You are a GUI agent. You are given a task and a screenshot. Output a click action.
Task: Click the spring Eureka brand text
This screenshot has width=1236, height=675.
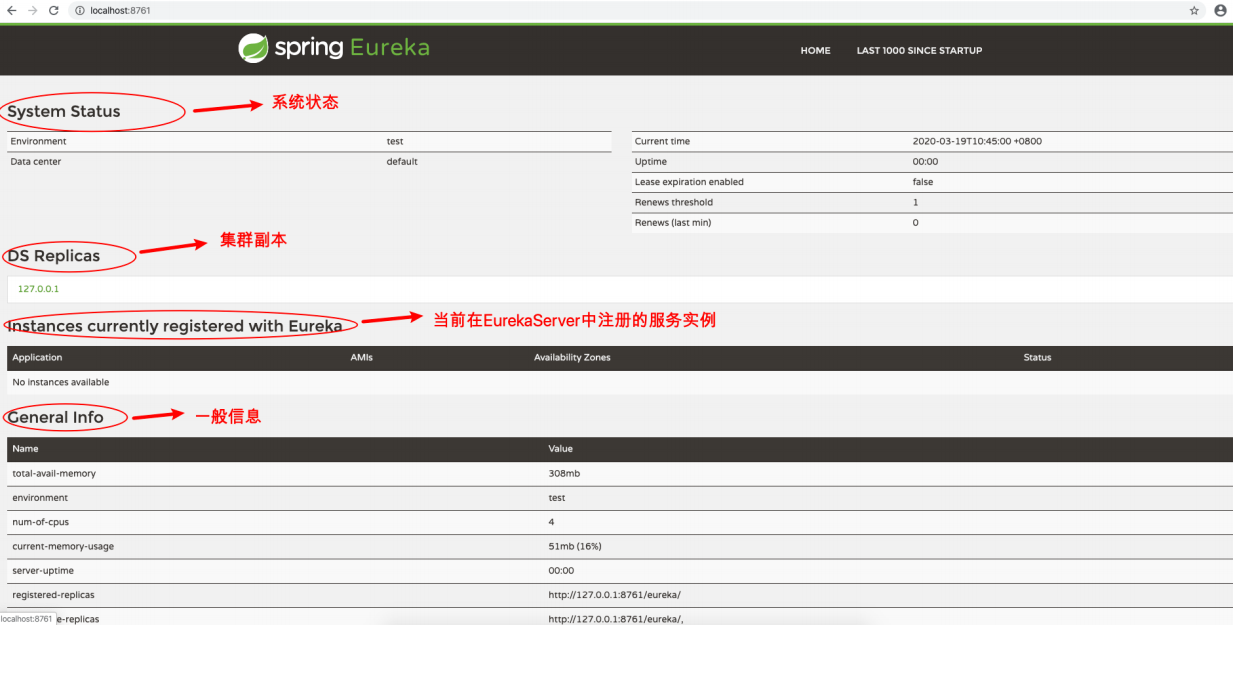[x=352, y=48]
